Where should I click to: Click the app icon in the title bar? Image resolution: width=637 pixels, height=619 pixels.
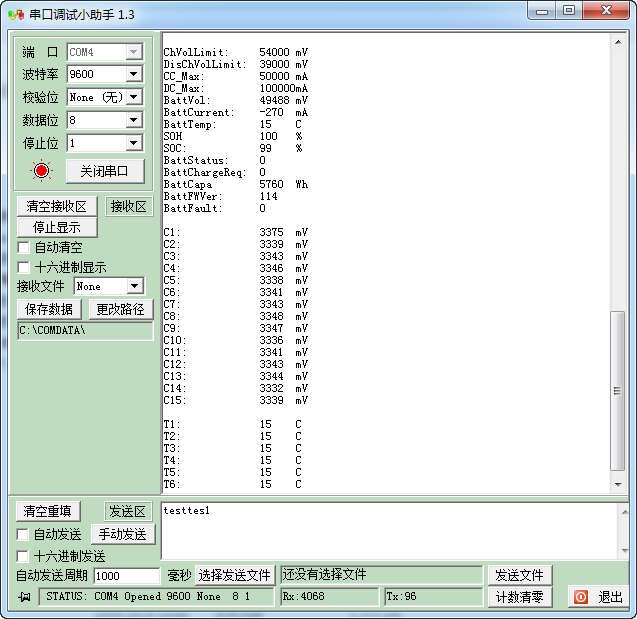15,14
